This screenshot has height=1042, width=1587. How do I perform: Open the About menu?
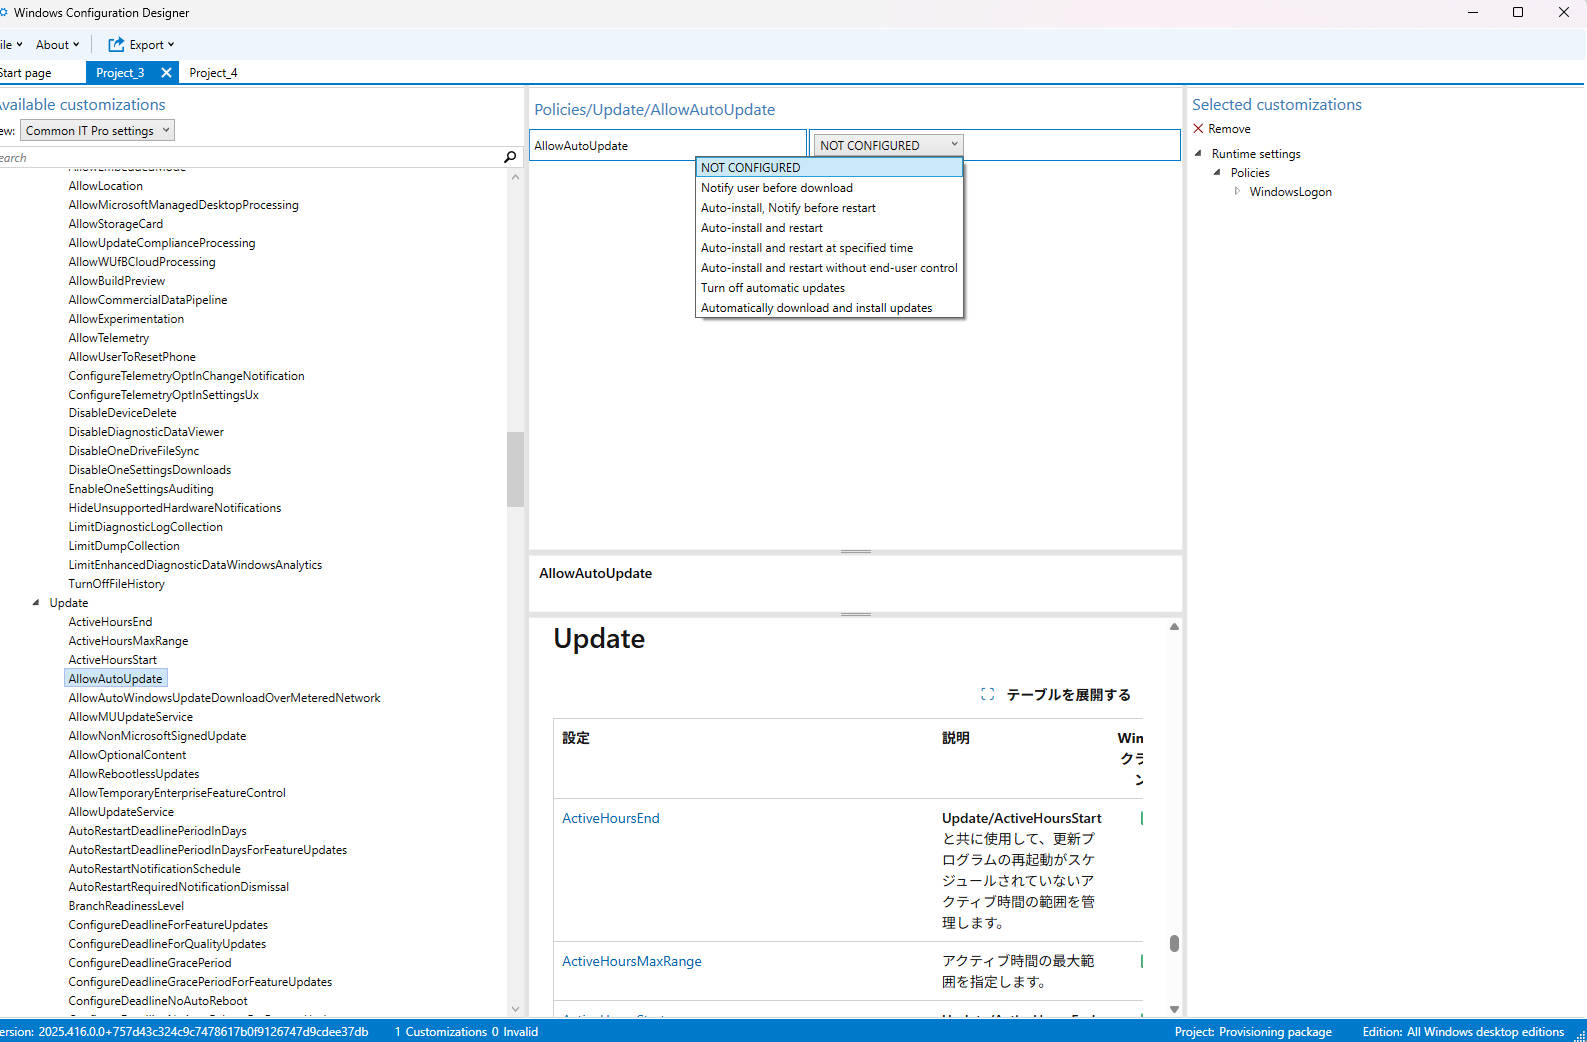coord(57,45)
